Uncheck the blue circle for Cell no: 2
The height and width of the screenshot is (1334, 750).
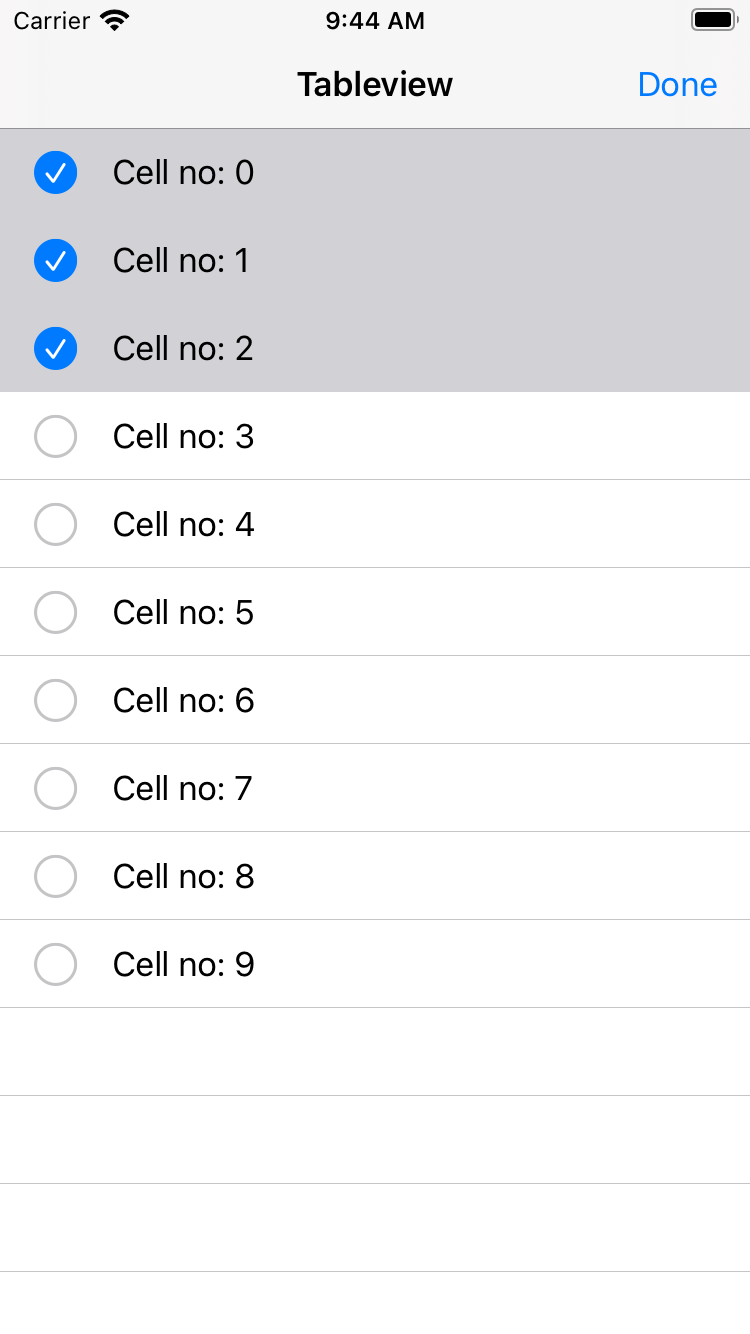click(56, 349)
